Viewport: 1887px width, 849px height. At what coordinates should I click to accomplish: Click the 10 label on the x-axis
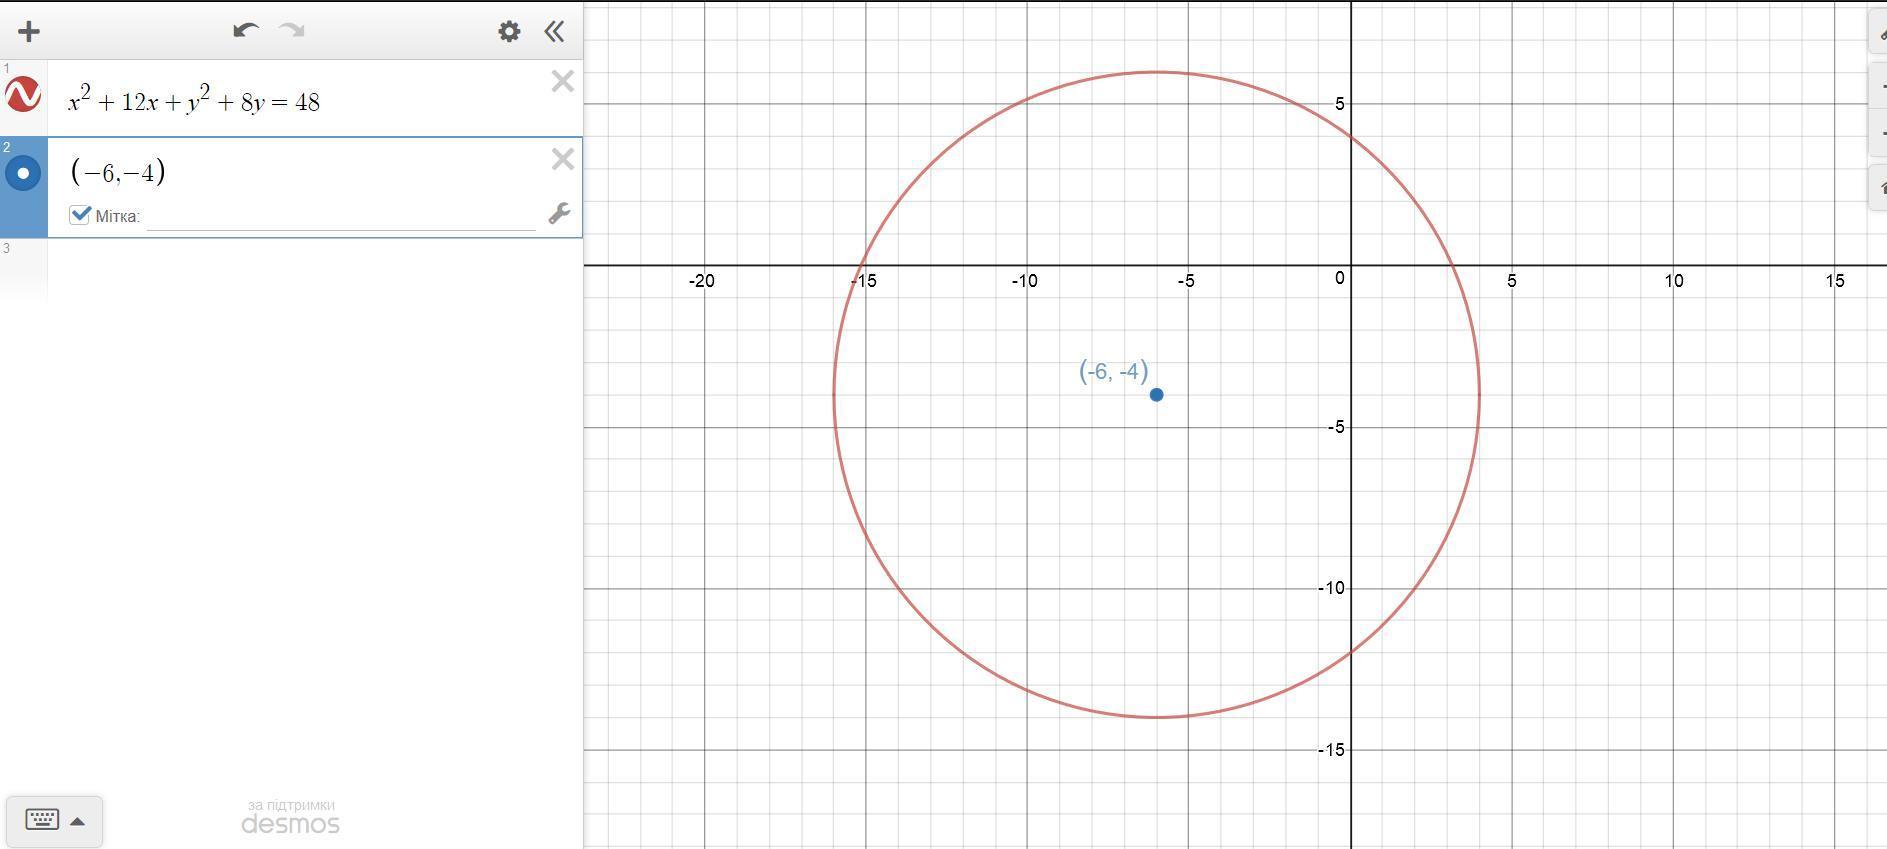coord(1674,281)
